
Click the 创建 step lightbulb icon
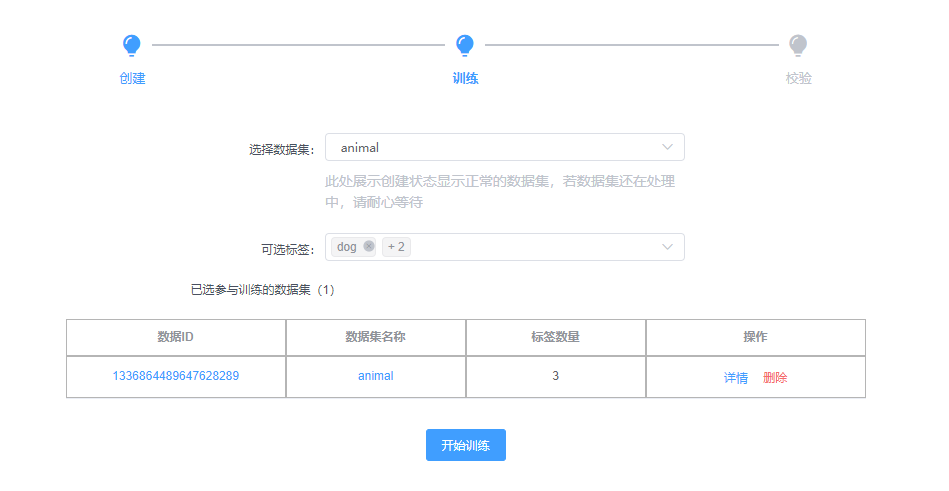(x=131, y=45)
